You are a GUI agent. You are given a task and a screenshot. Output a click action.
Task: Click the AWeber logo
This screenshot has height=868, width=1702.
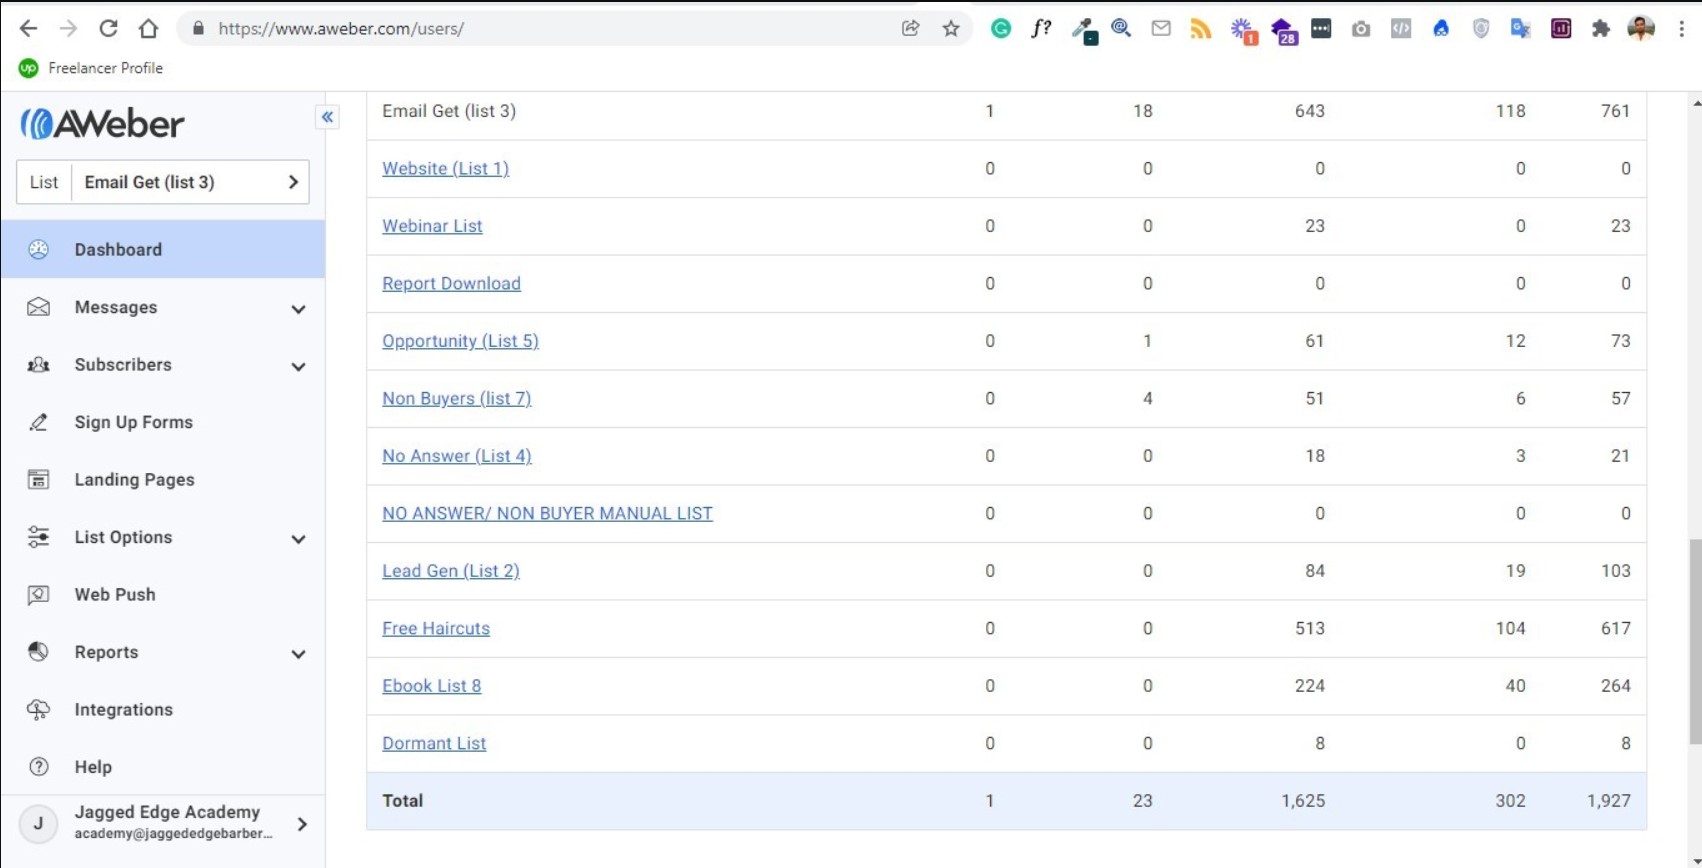[x=103, y=124]
